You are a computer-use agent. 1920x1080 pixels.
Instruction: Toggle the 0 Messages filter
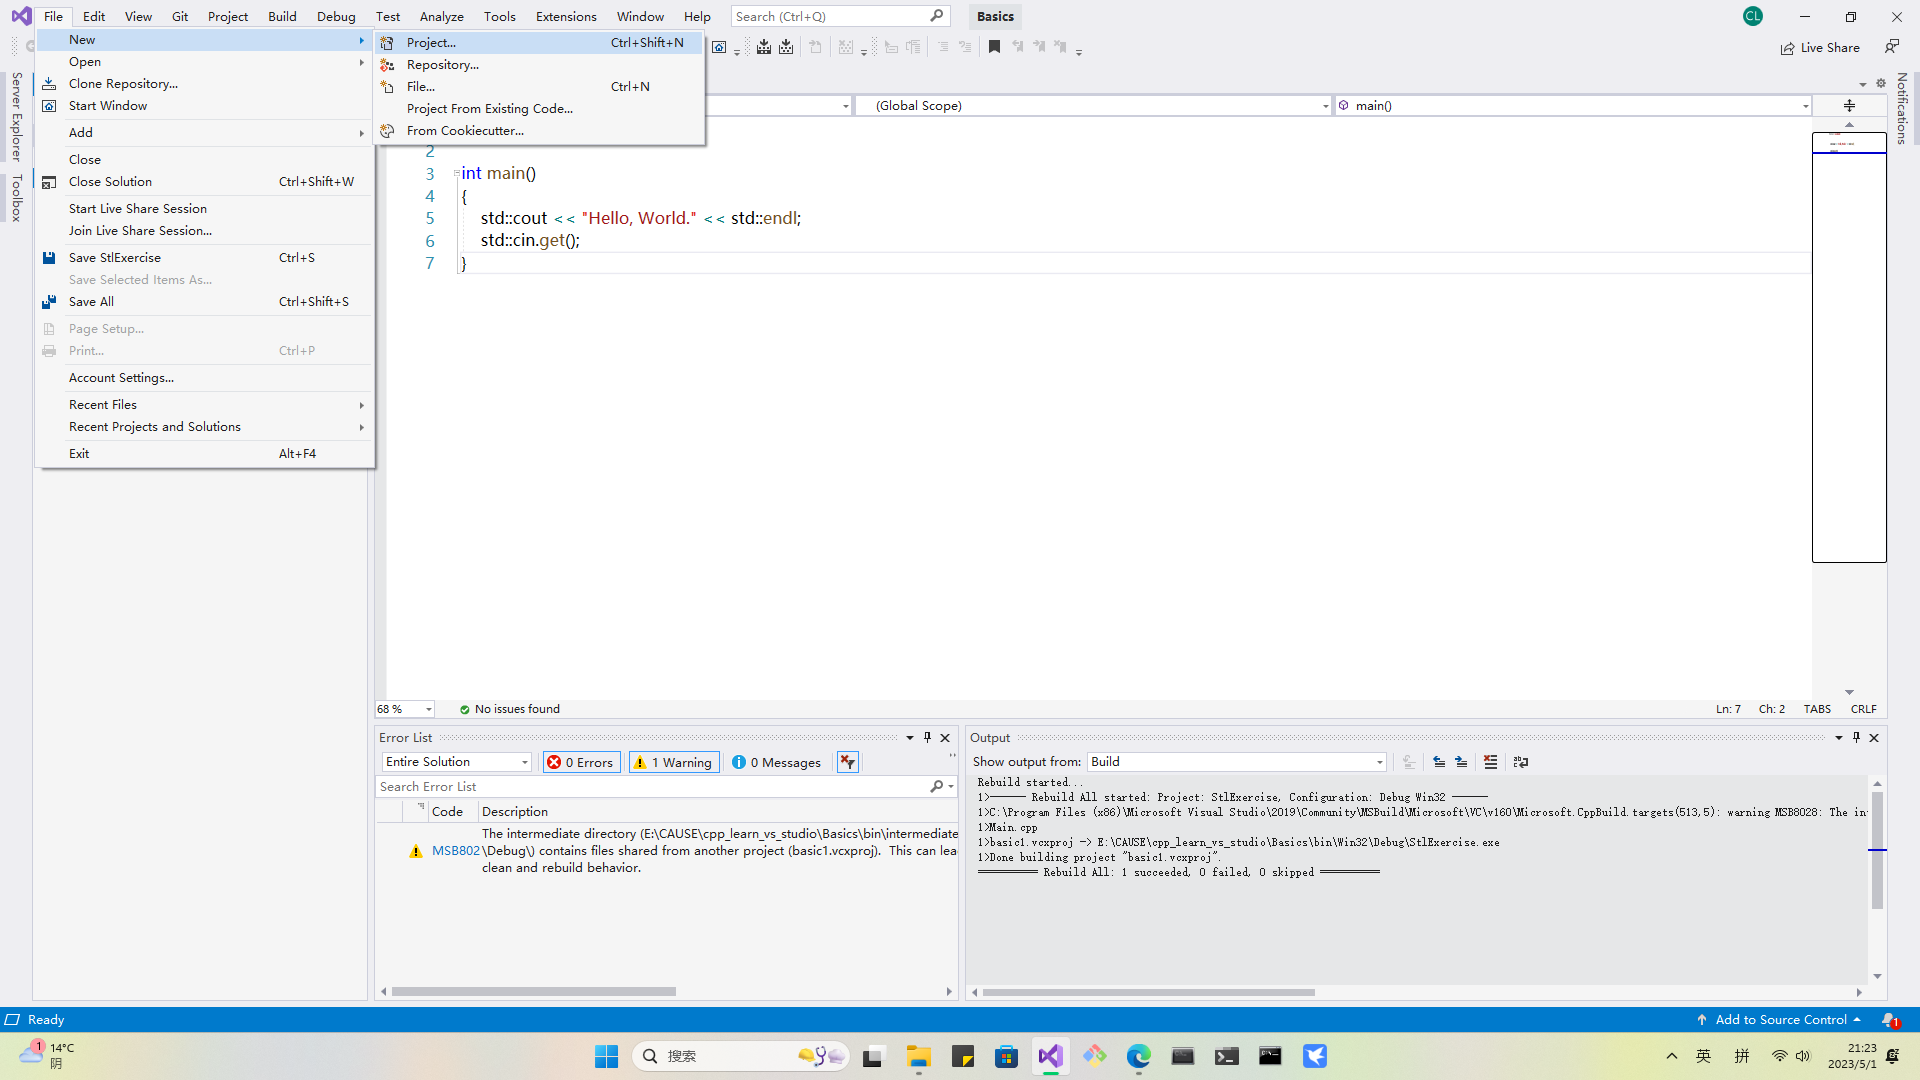tap(776, 762)
